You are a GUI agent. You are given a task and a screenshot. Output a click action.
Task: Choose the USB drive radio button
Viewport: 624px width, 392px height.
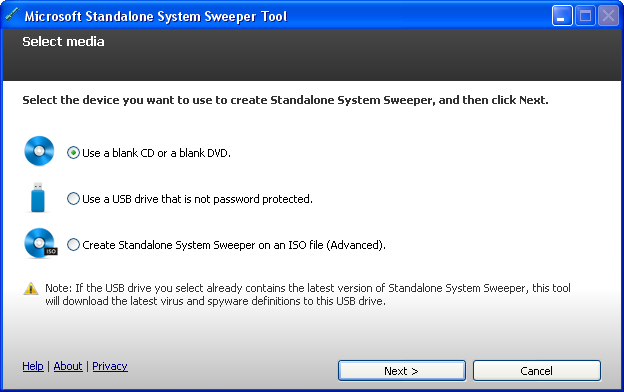point(73,198)
